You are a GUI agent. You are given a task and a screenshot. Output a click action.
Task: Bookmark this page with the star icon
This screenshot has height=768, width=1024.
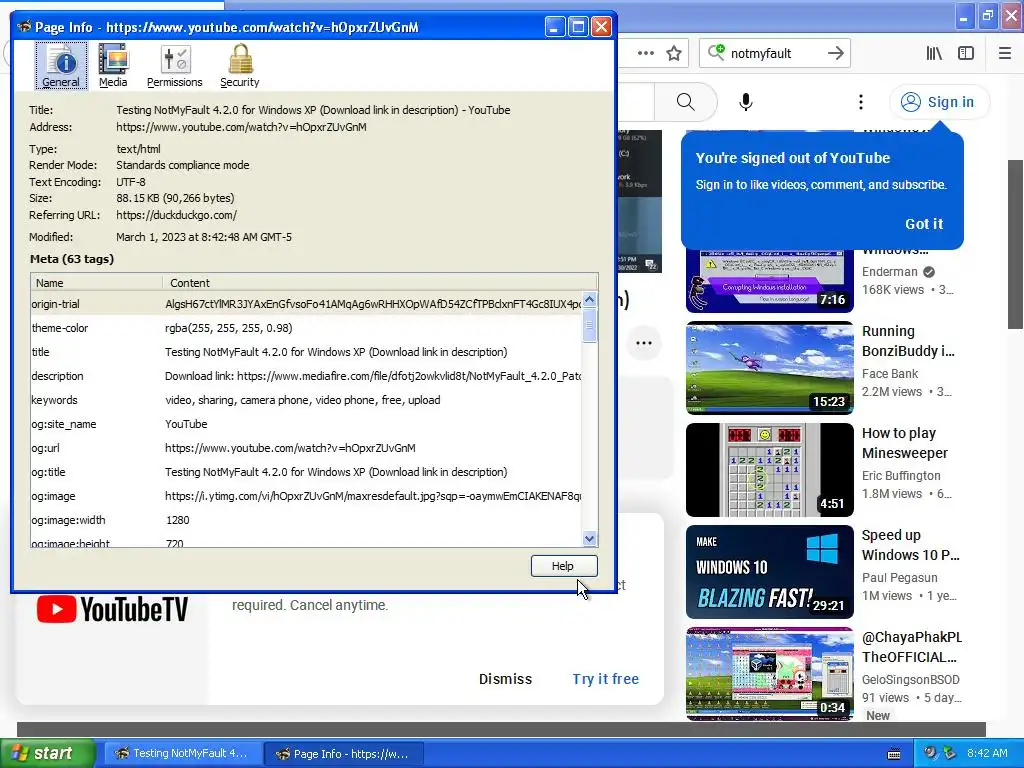674,53
